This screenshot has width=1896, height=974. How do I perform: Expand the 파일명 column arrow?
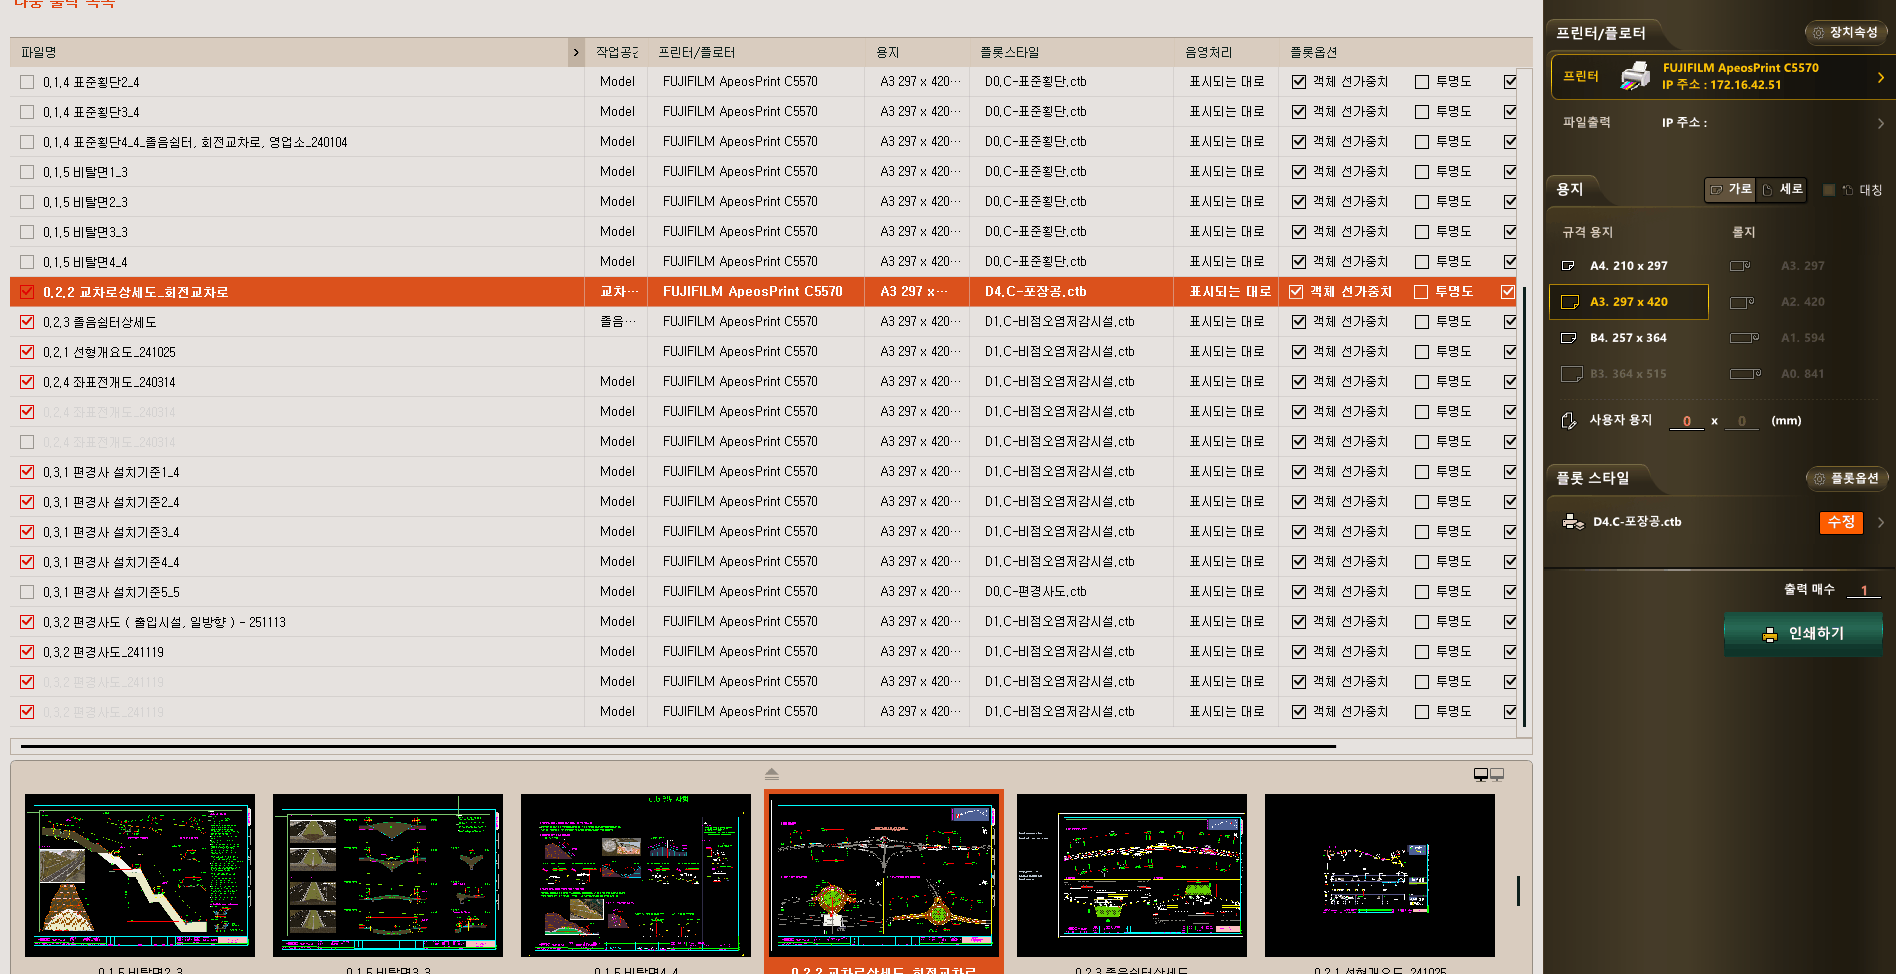pos(576,52)
